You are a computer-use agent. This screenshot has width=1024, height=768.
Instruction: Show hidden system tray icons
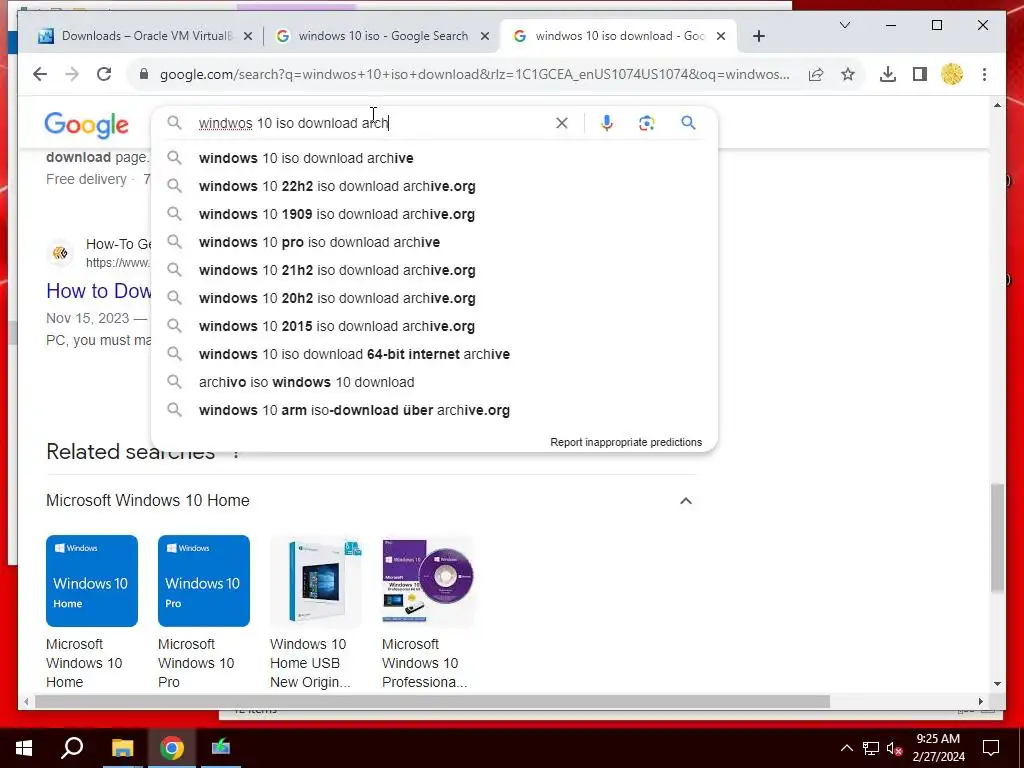[846, 748]
